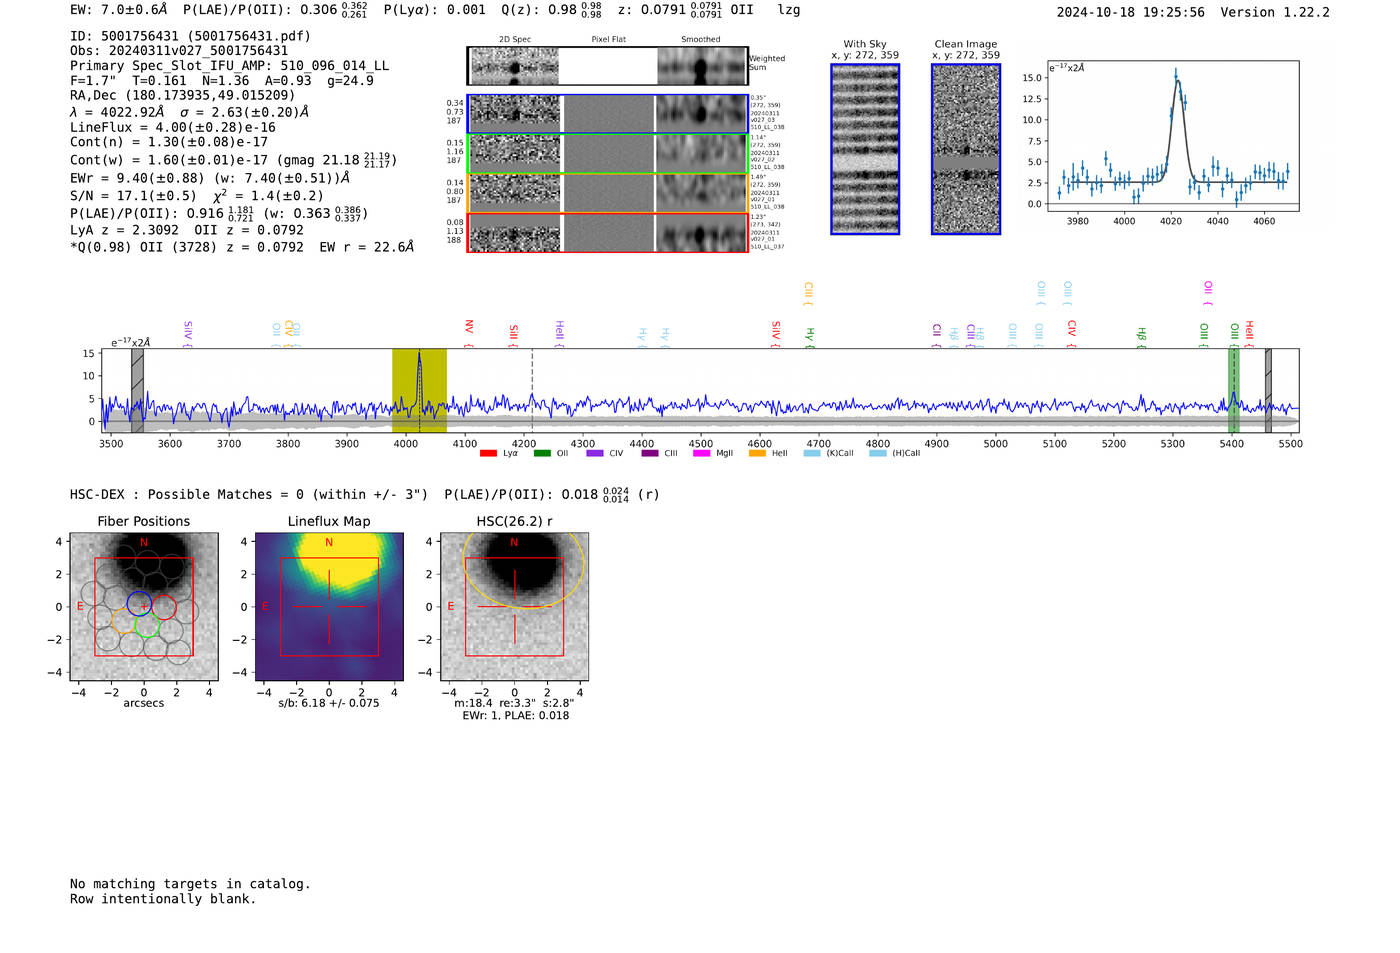Open the HSC(26.2) r image
Image resolution: width=1400 pixels, height=953 pixels.
[514, 607]
